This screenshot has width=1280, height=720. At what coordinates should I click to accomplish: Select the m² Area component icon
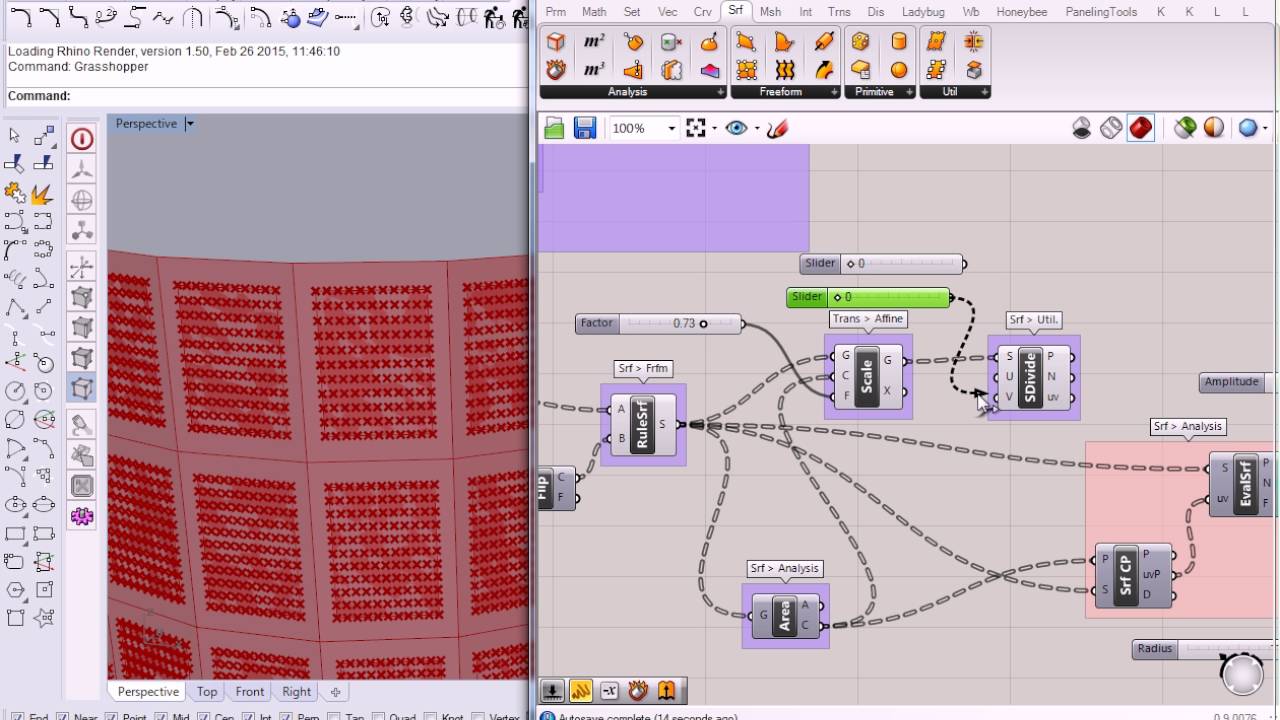coord(594,41)
